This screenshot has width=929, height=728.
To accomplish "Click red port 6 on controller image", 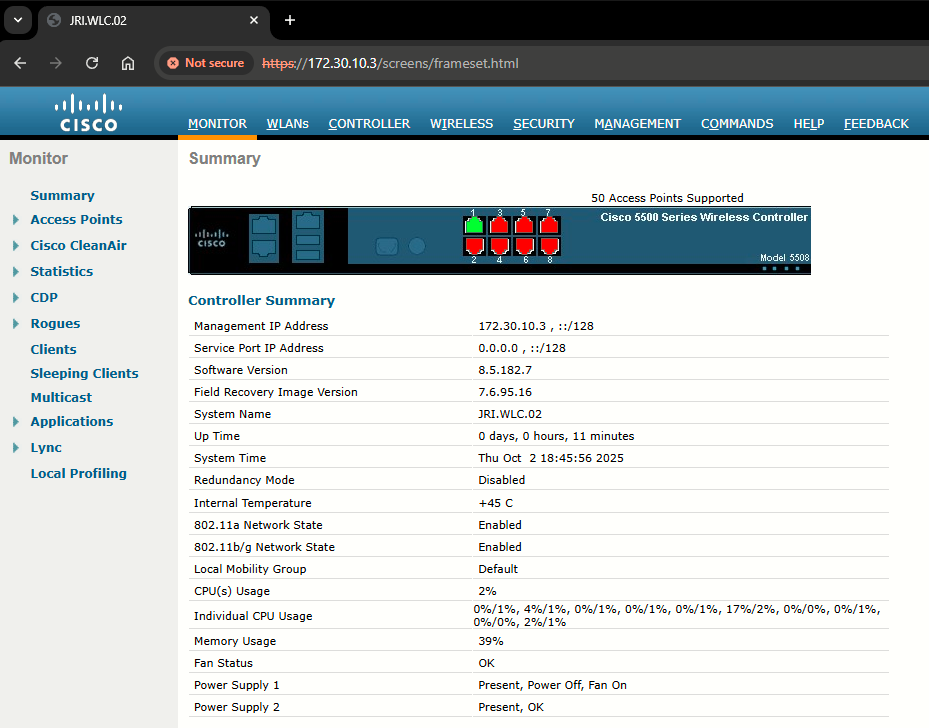I will [x=524, y=246].
